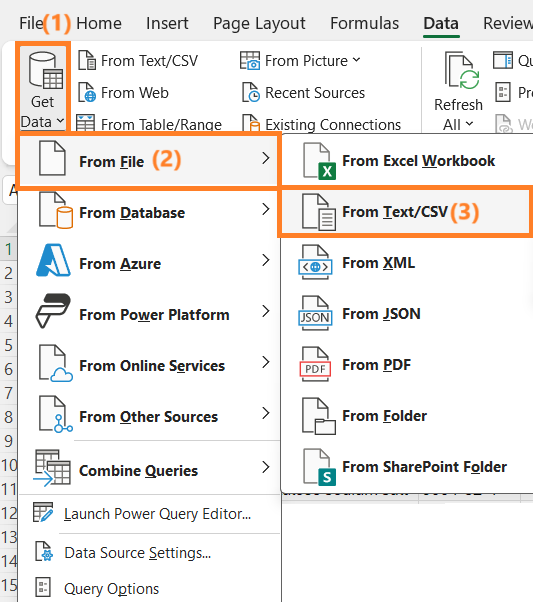
Task: Click the From Azure logo icon
Action: [53, 261]
